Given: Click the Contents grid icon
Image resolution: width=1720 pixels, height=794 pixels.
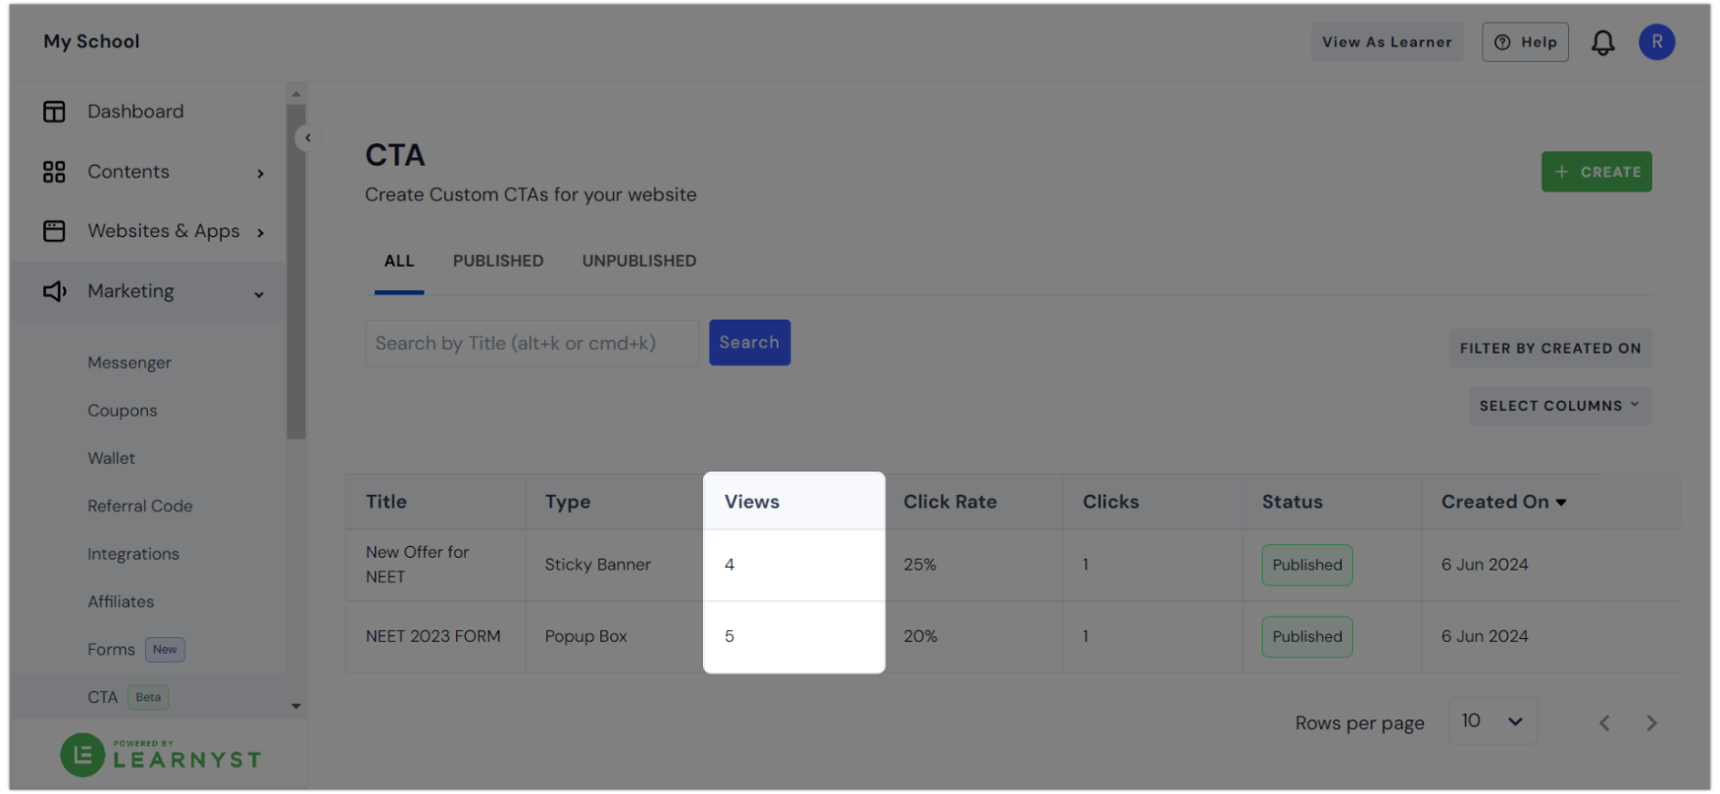Looking at the screenshot, I should (x=53, y=171).
